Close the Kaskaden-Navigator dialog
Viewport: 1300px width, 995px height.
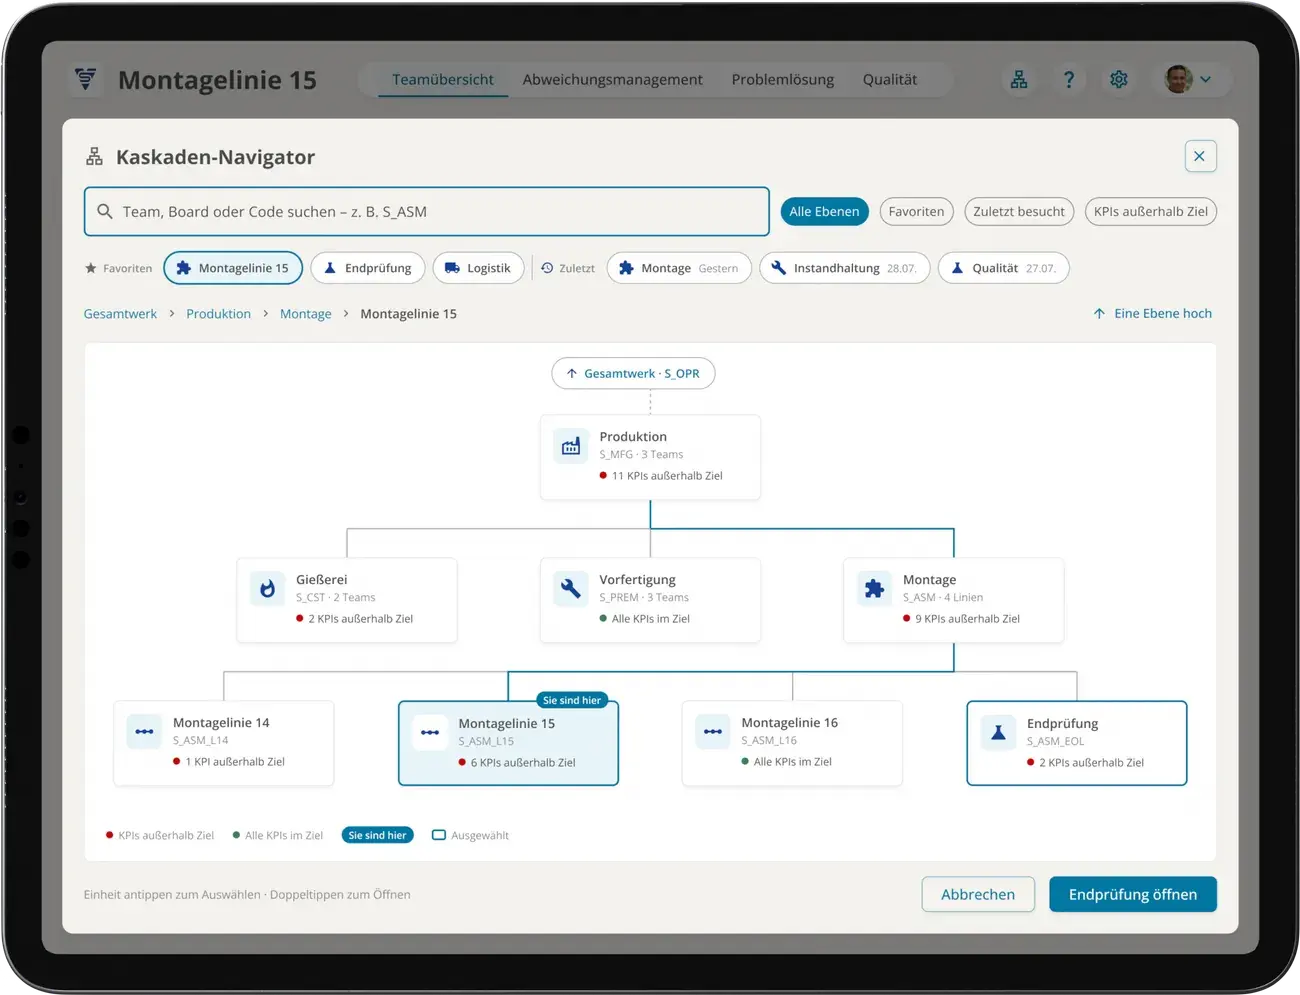[1200, 156]
